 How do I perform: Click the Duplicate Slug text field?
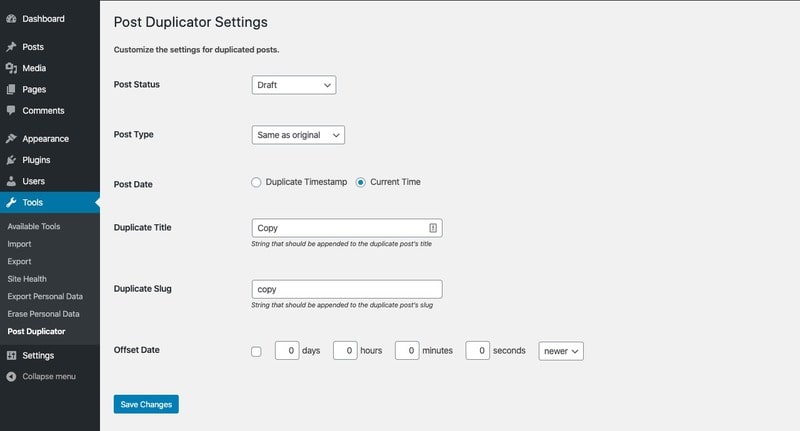[346, 289]
